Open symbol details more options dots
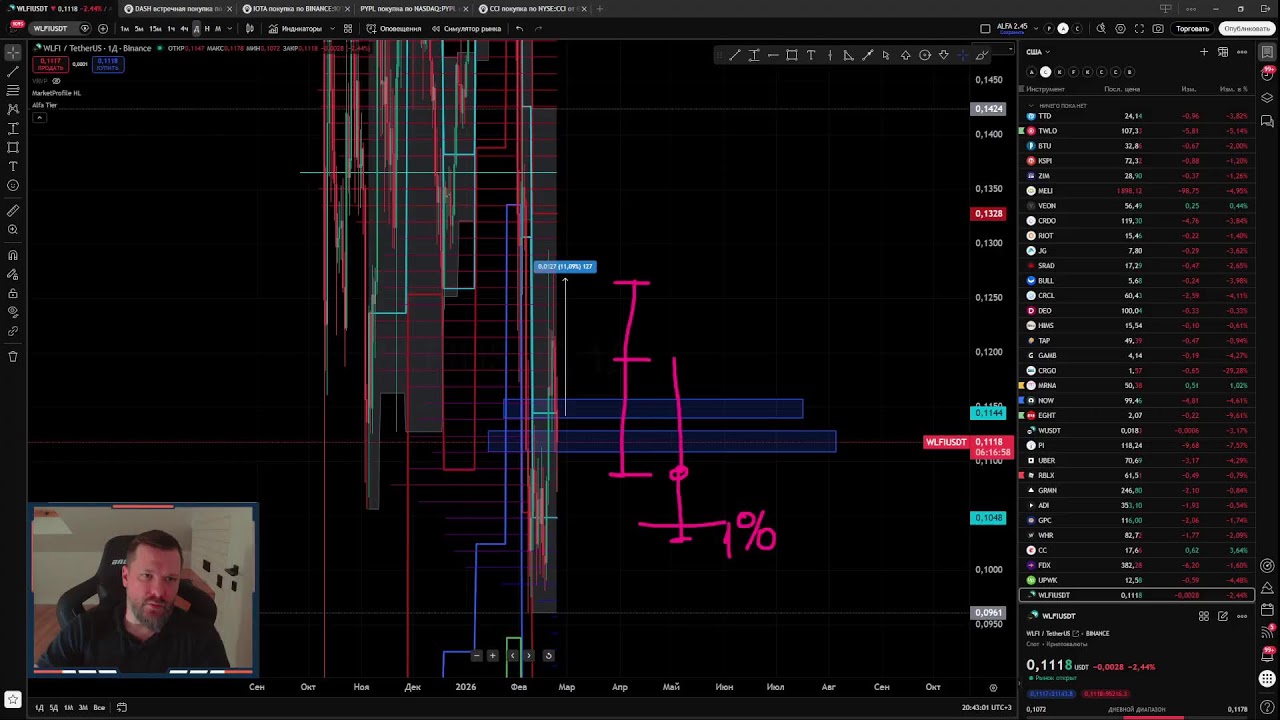Screen dimensions: 1280x720 (x=1242, y=616)
